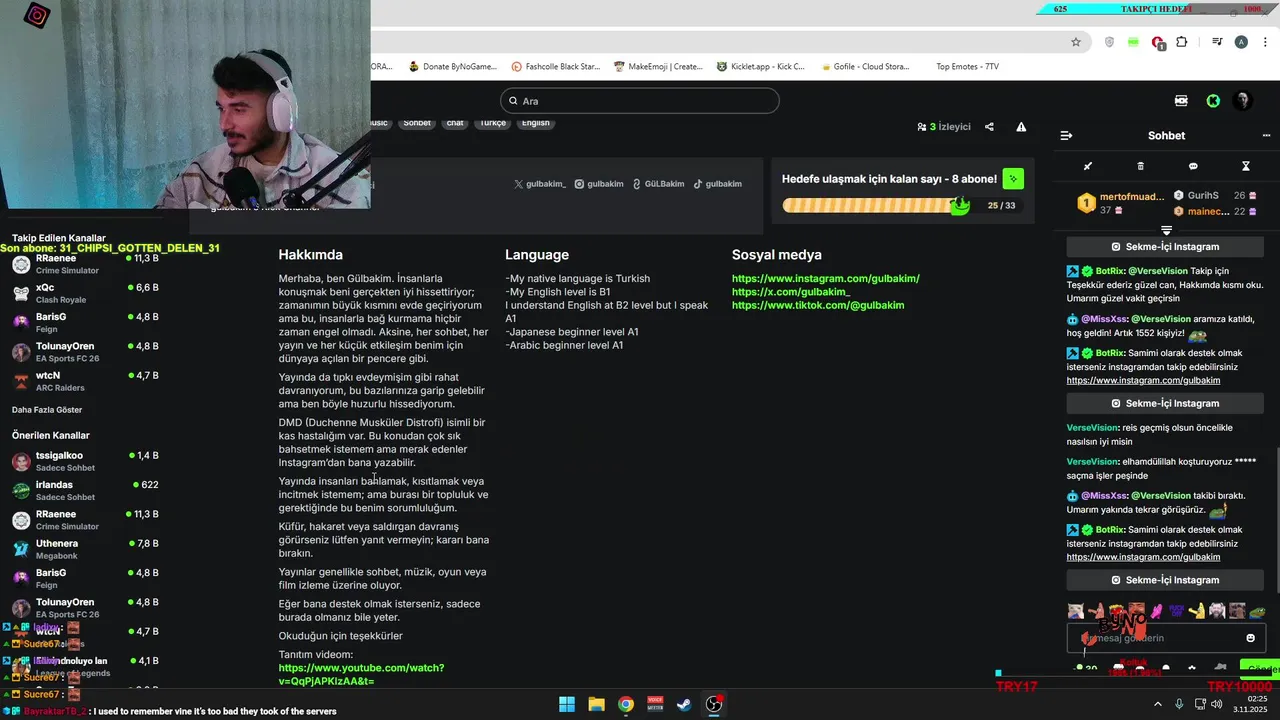Click the 3 İzleyici viewer count

click(943, 127)
